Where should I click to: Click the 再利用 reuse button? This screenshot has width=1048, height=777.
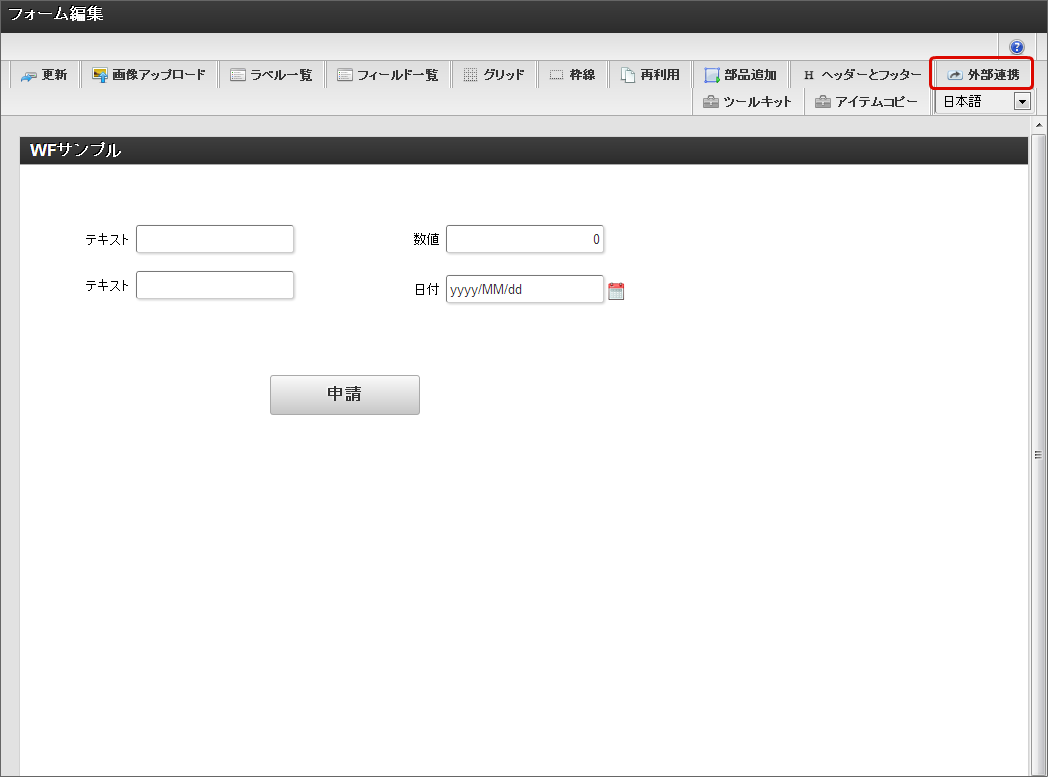tap(650, 75)
